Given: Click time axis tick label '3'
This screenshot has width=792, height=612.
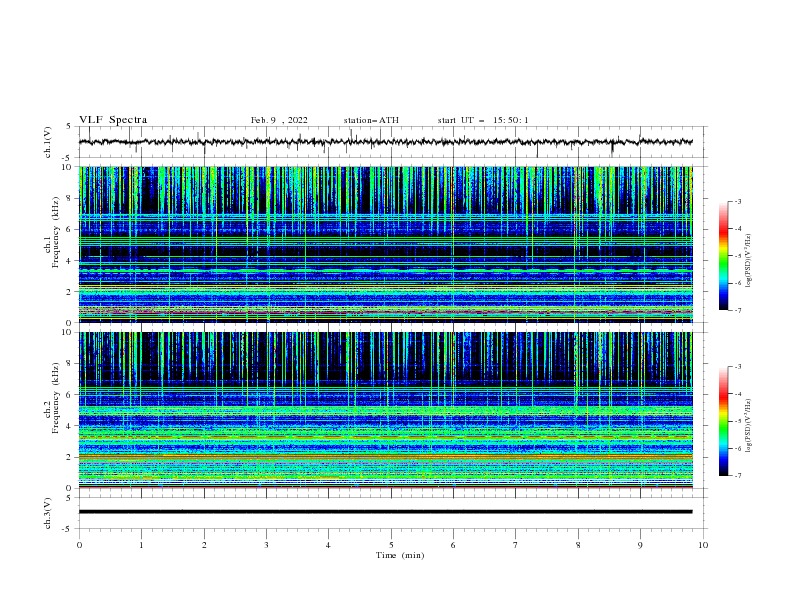Looking at the screenshot, I should tap(266, 545).
